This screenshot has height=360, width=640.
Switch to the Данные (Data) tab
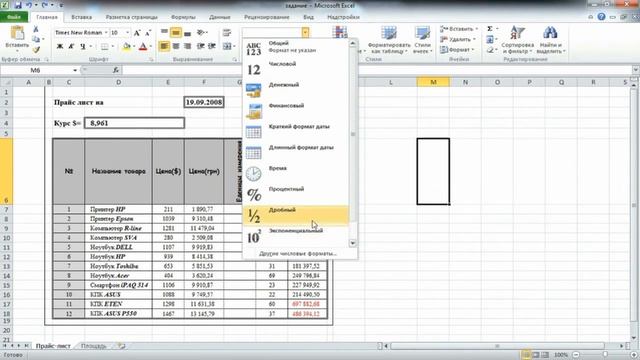220,17
